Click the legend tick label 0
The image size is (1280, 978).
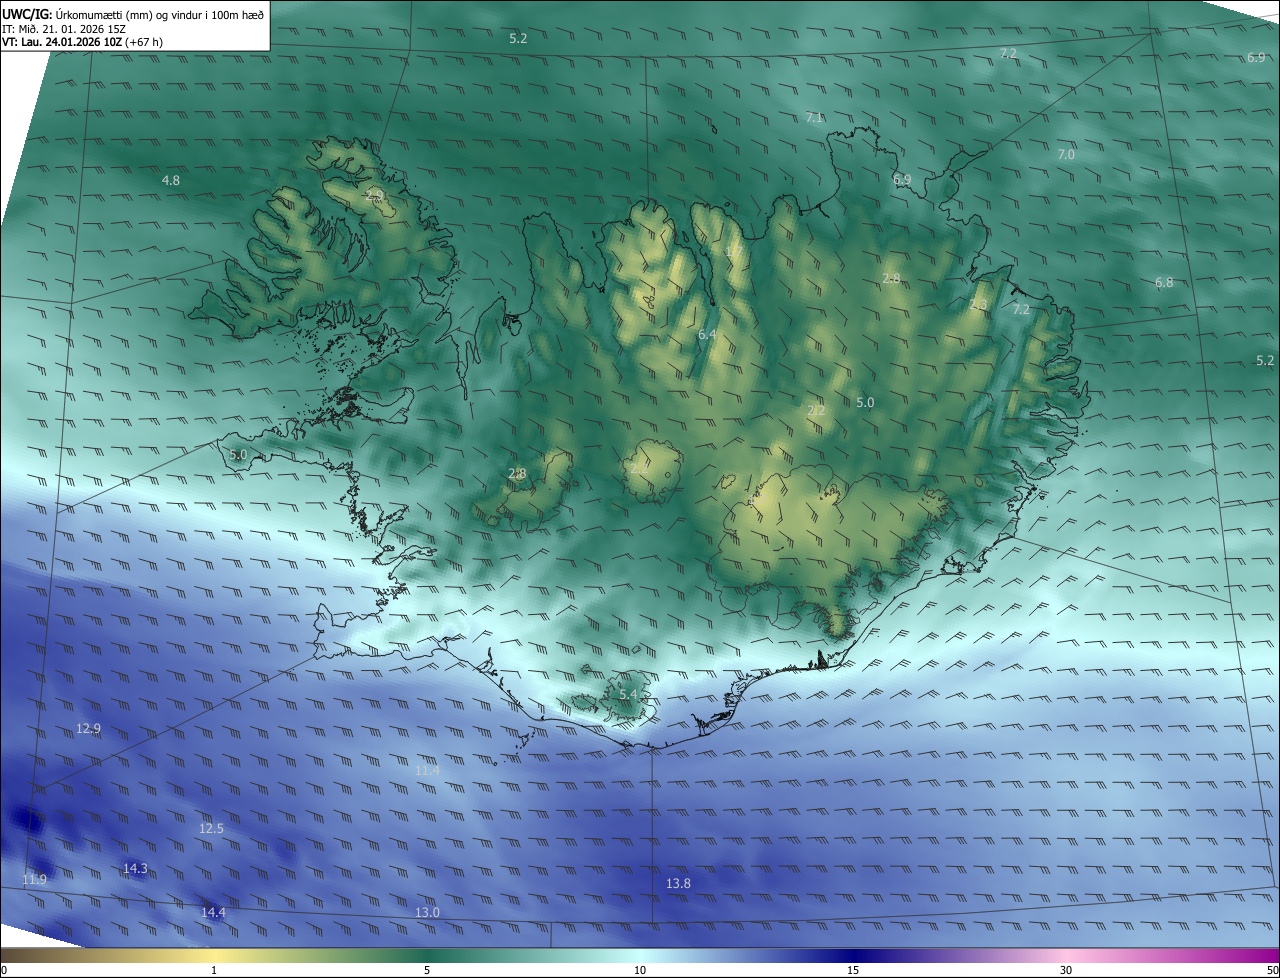(x=4, y=970)
